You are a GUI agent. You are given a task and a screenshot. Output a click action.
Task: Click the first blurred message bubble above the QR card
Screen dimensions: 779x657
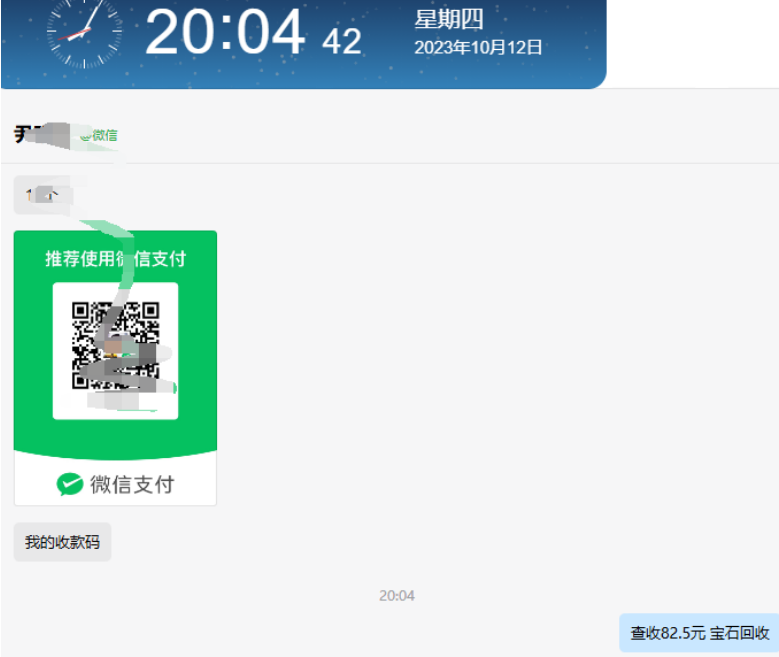44,195
